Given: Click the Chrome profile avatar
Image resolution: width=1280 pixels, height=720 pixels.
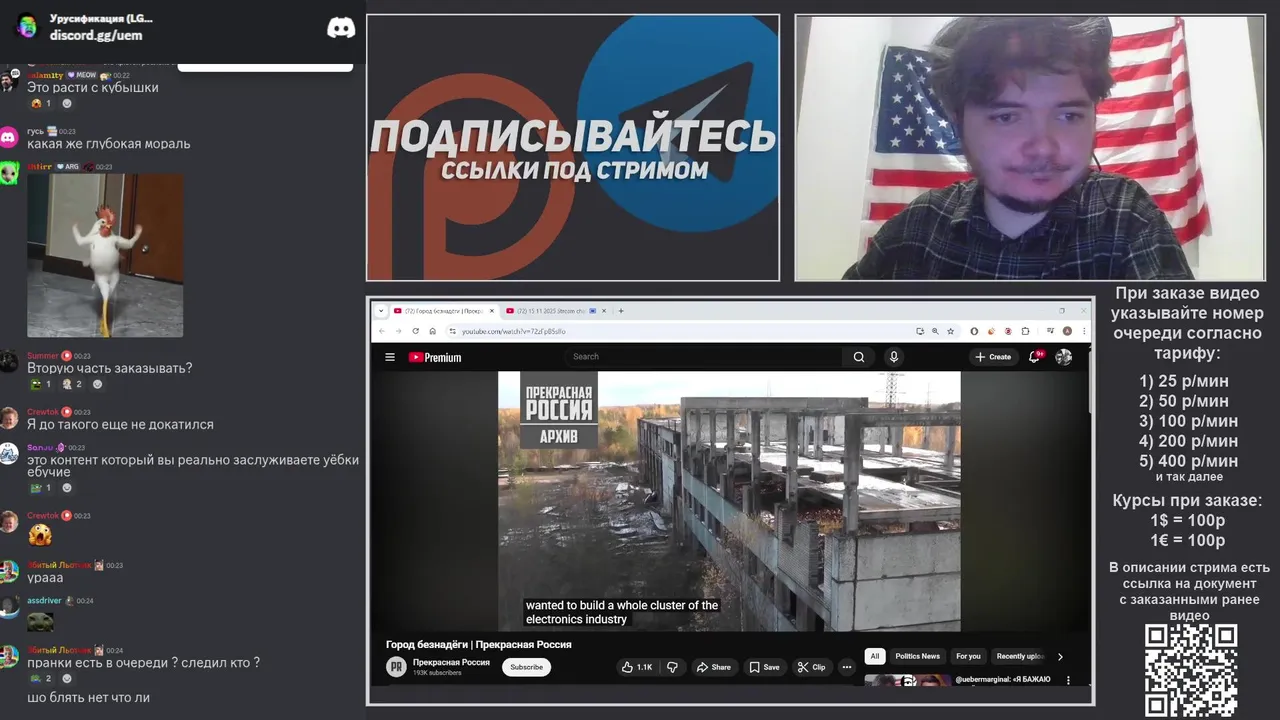Looking at the screenshot, I should pos(1067,331).
